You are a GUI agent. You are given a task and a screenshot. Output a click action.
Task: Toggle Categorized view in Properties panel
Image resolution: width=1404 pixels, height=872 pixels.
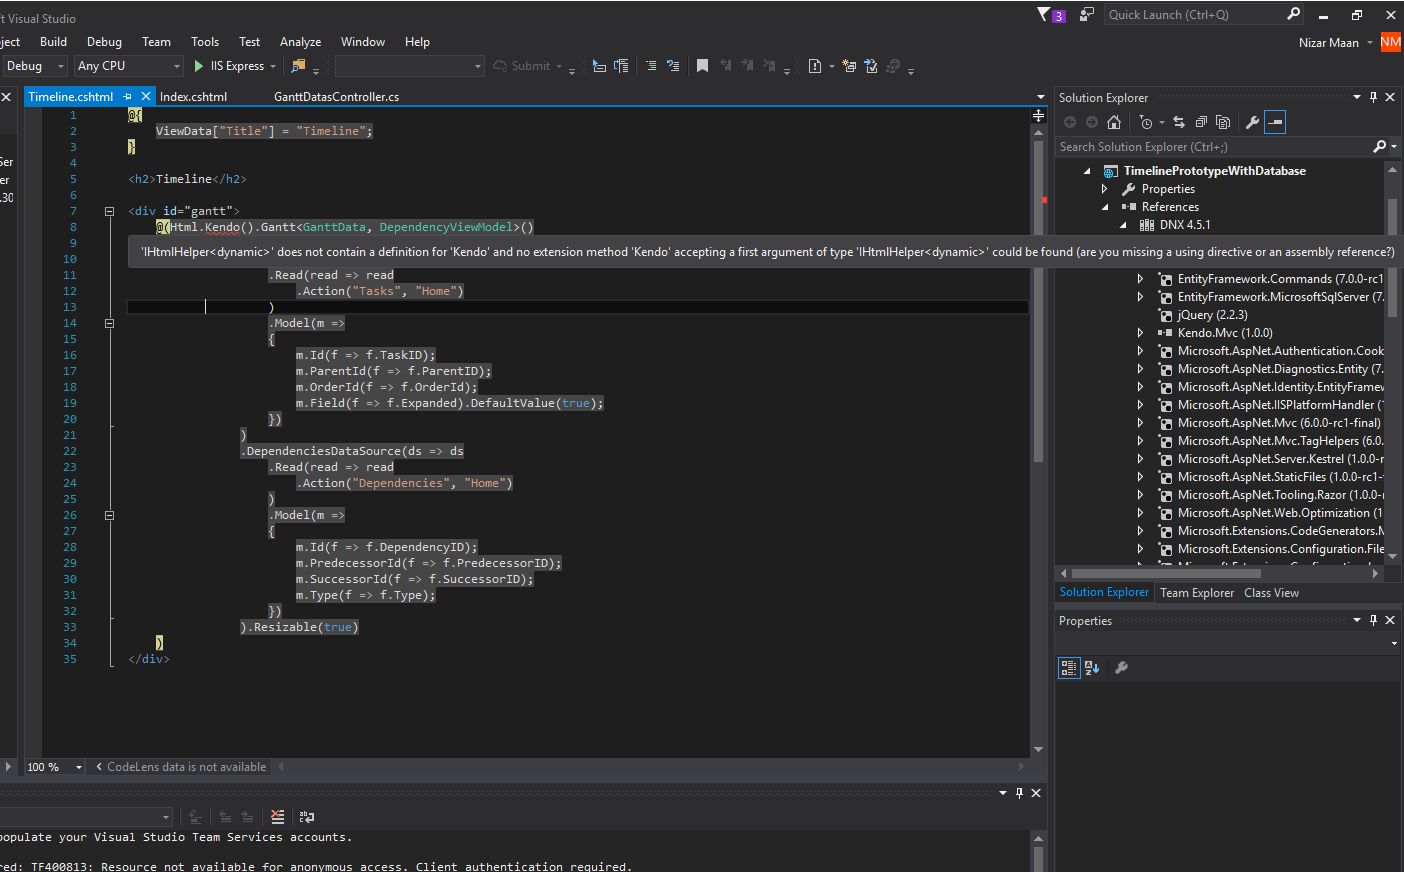tap(1068, 668)
